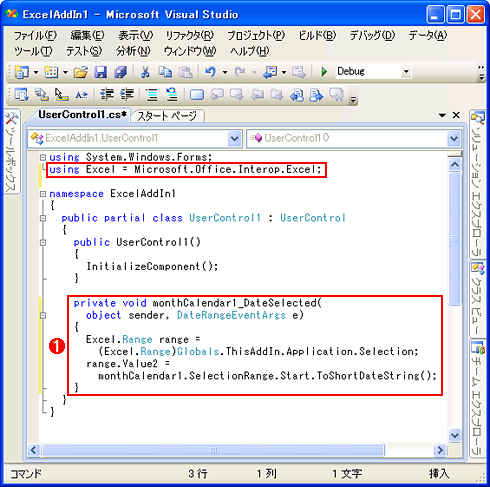Open the Add New Item dropdown arrow

(65, 72)
